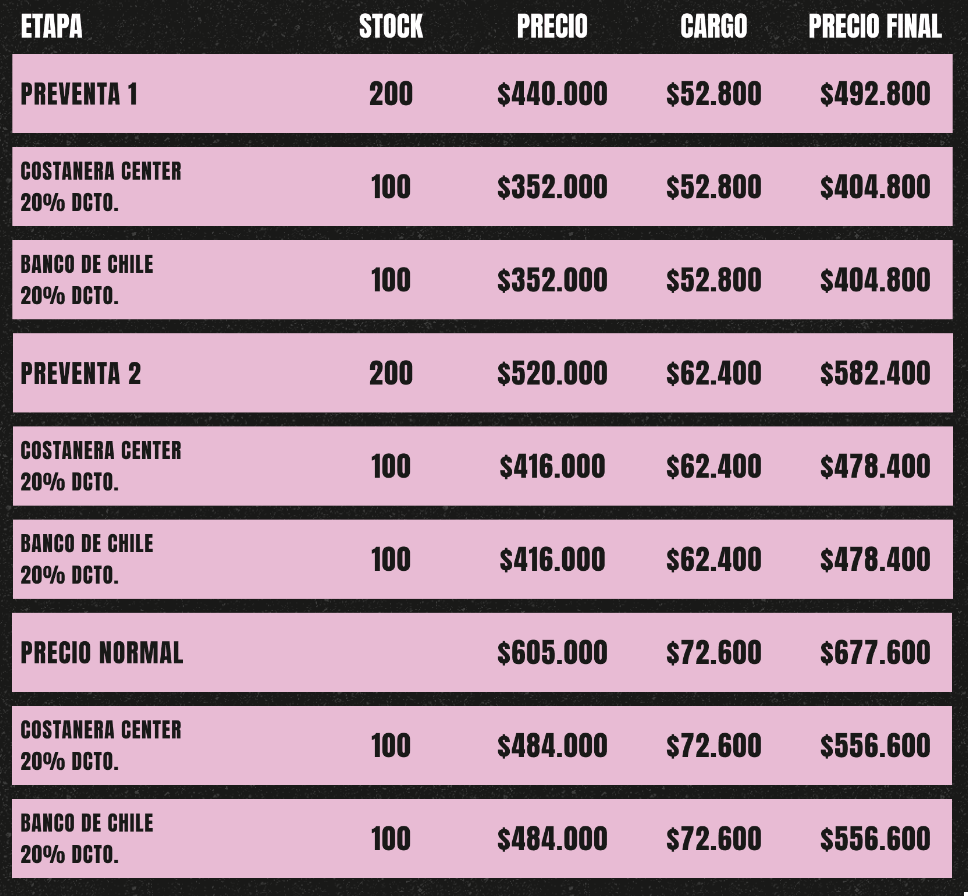
Task: Select the PRECIO FINAL column header
Action: 875,27
